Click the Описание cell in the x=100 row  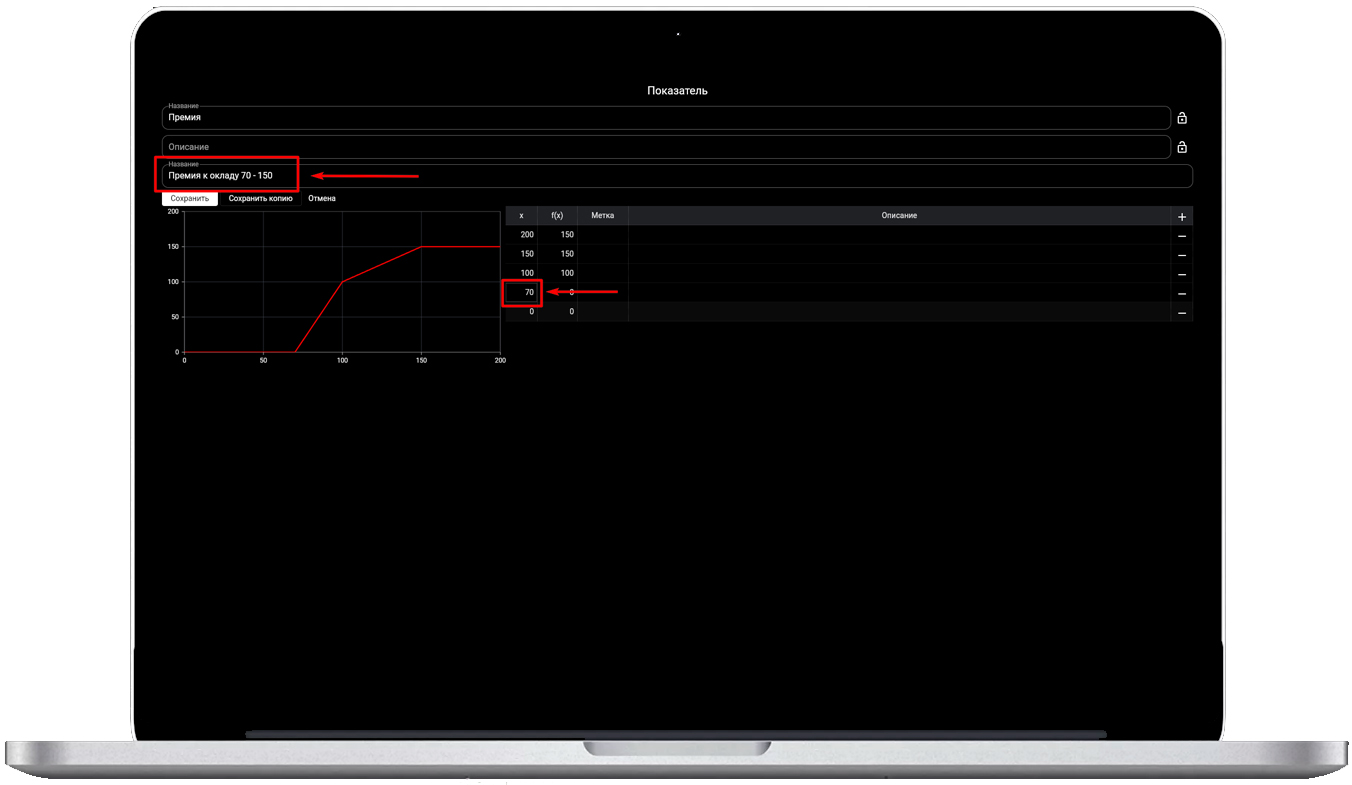[898, 273]
